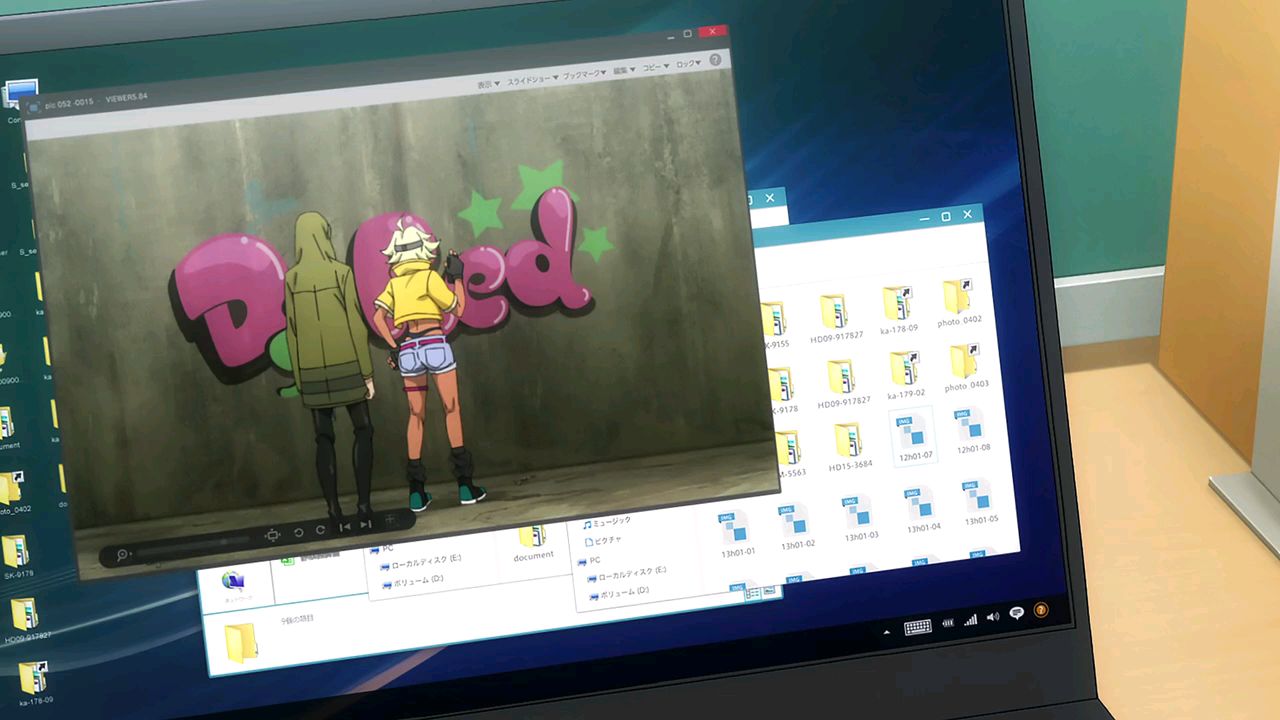Select HD09-917827 folder beside ka-178-09
Image resolution: width=1280 pixels, height=720 pixels.
coord(835,317)
